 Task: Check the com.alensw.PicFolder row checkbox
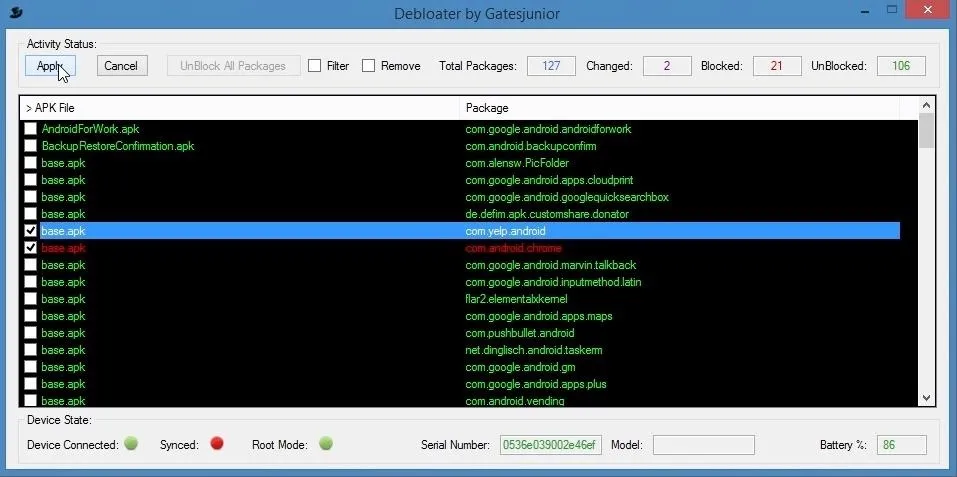coord(31,163)
